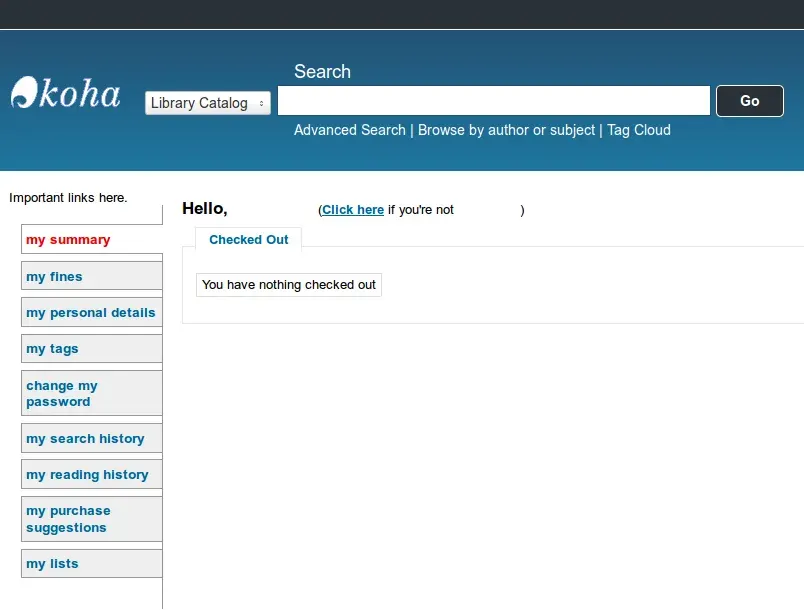Go to my fines
The height and width of the screenshot is (610, 804).
[x=92, y=276]
